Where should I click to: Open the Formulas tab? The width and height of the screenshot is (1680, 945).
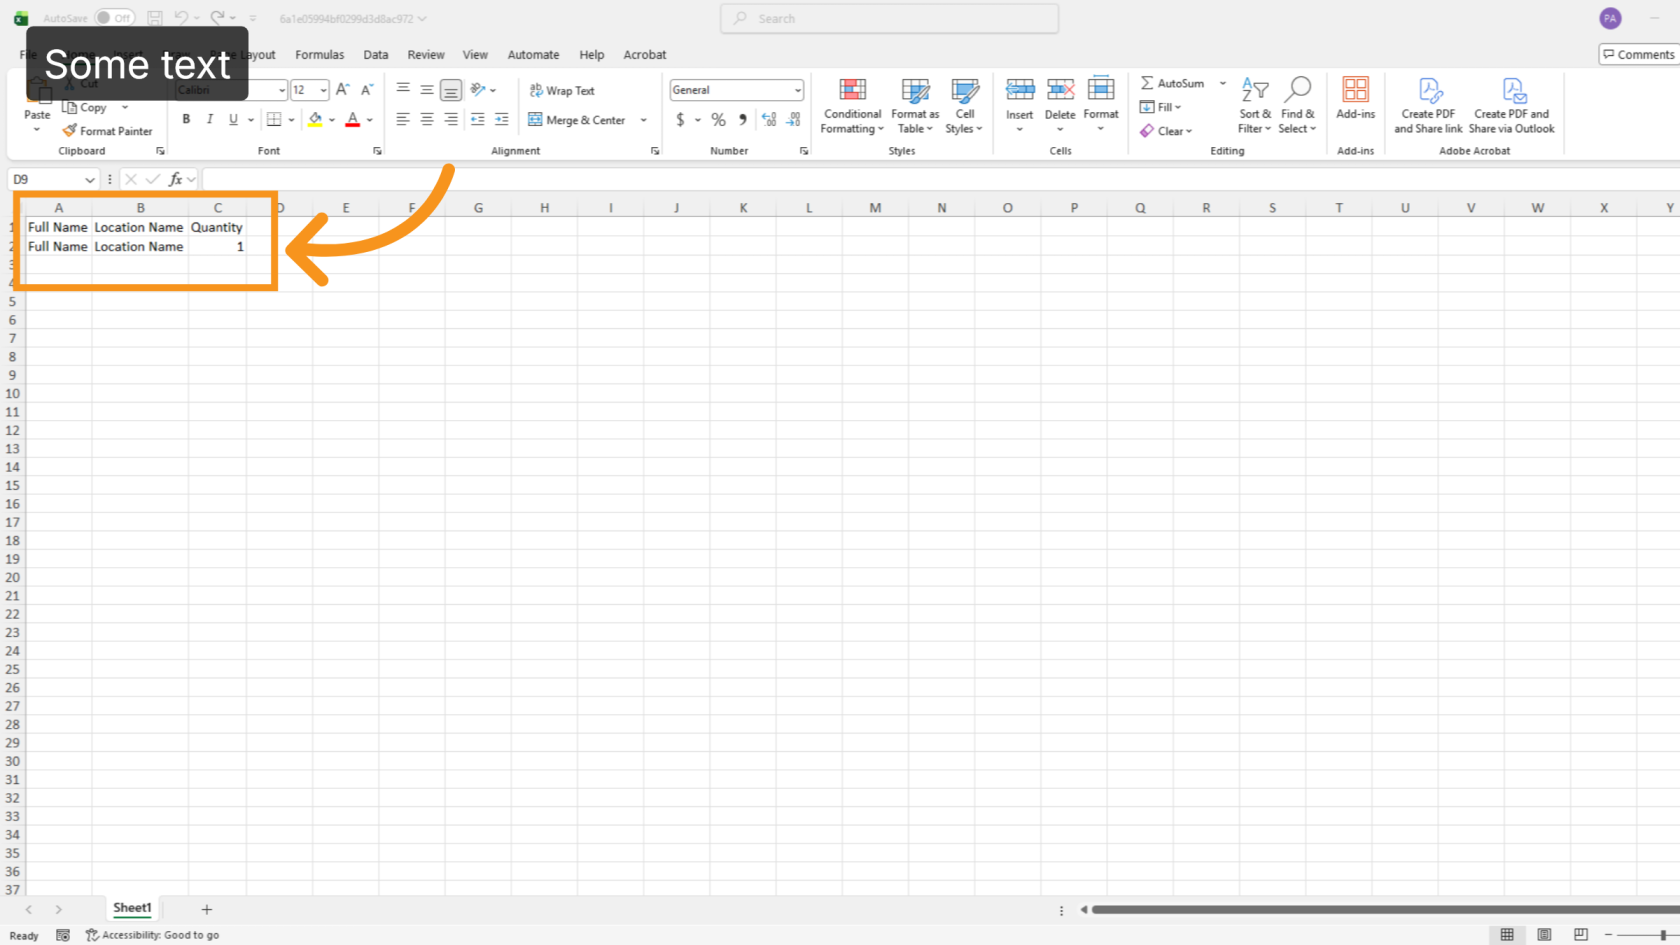319,55
